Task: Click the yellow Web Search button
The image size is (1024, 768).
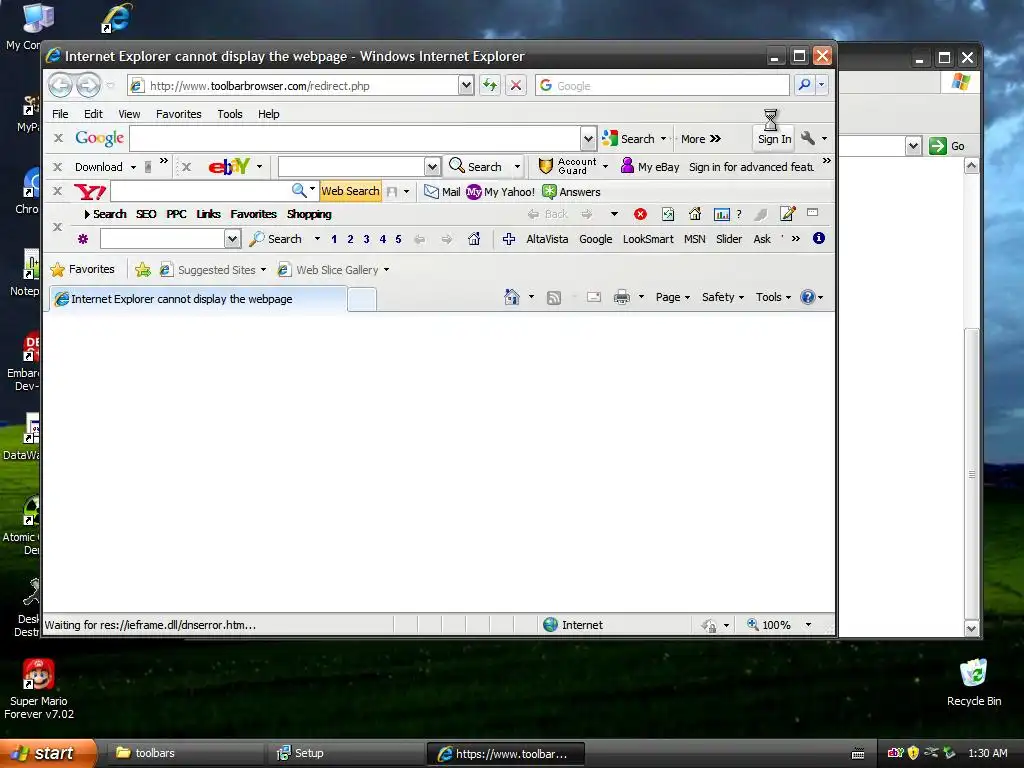Action: coord(350,191)
